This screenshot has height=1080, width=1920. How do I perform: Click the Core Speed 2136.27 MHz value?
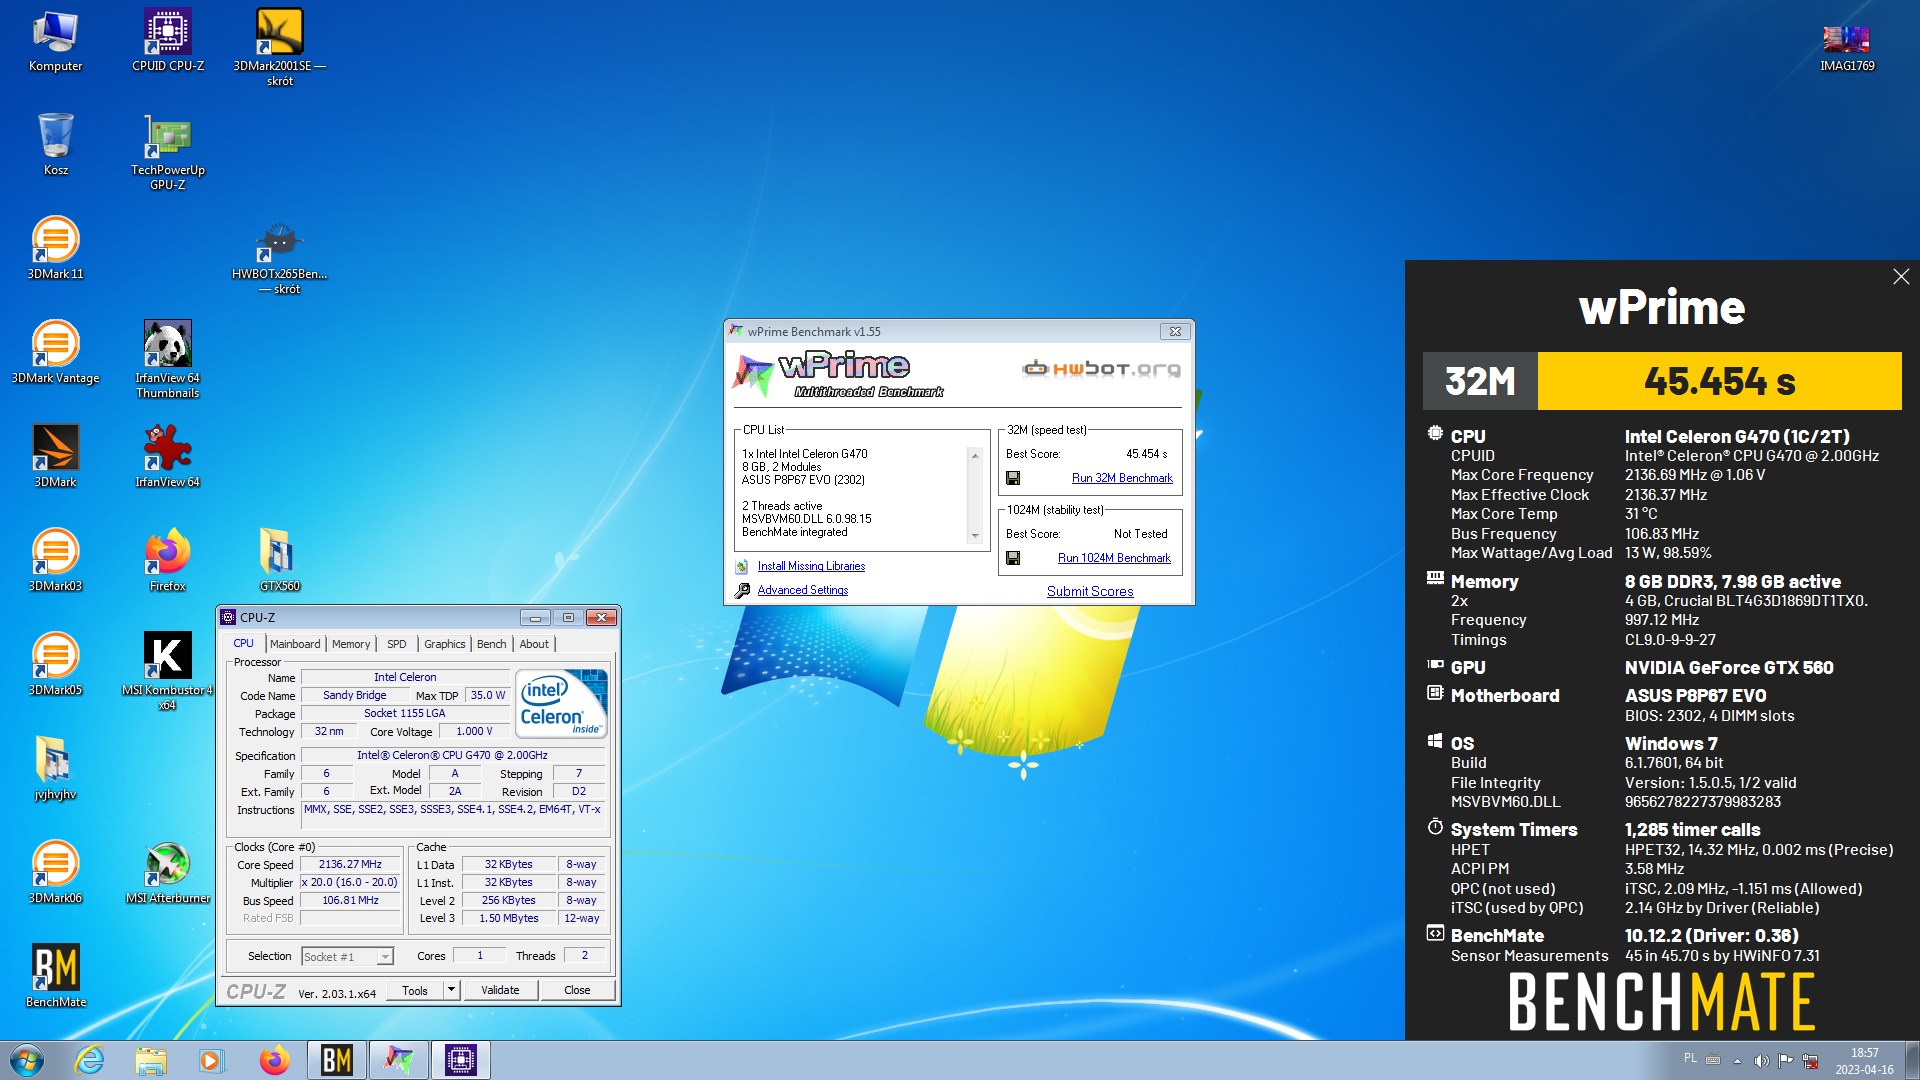350,864
